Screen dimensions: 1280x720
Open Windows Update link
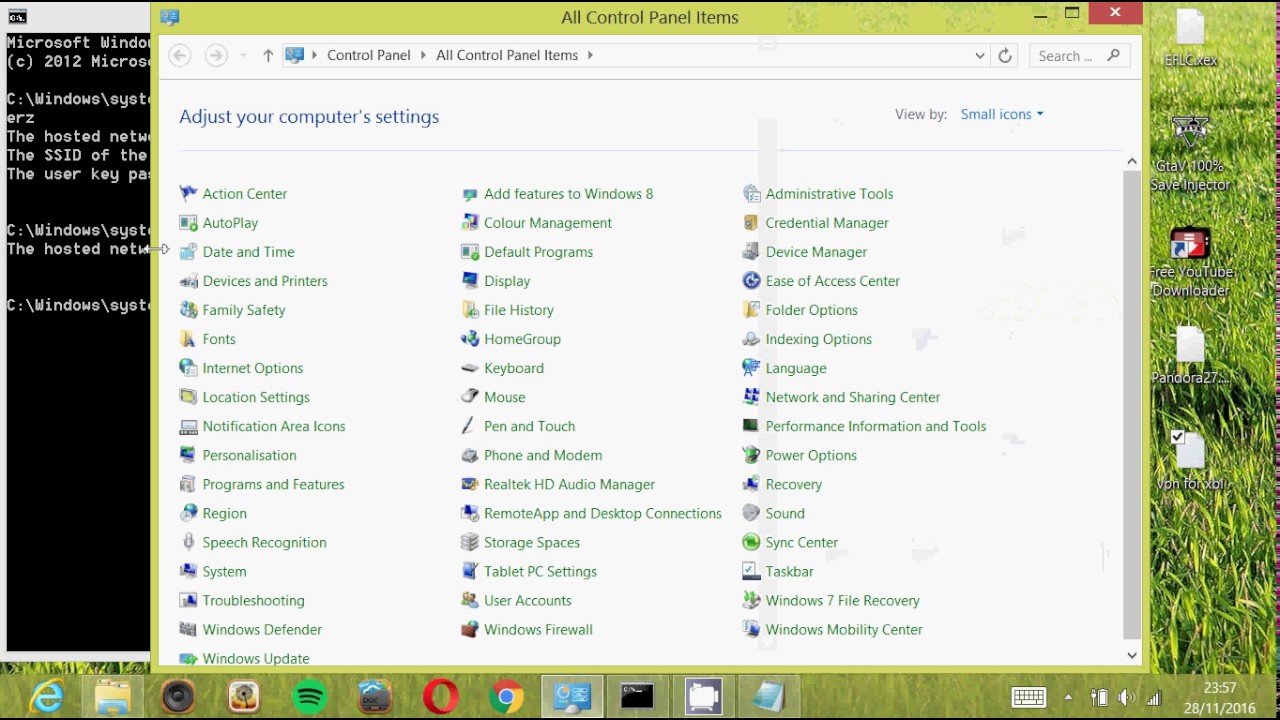pos(256,658)
